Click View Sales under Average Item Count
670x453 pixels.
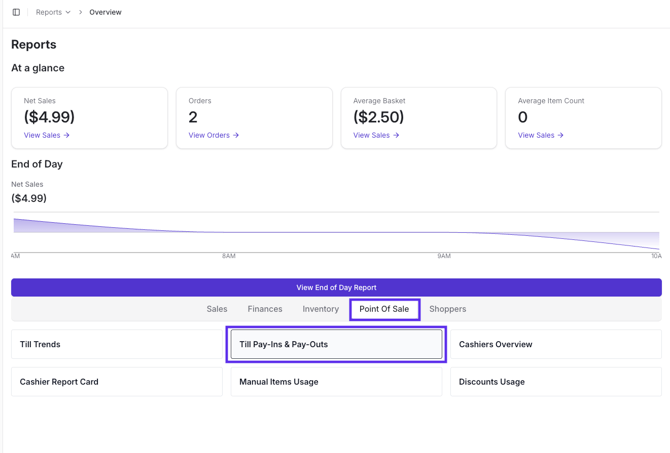(x=540, y=135)
